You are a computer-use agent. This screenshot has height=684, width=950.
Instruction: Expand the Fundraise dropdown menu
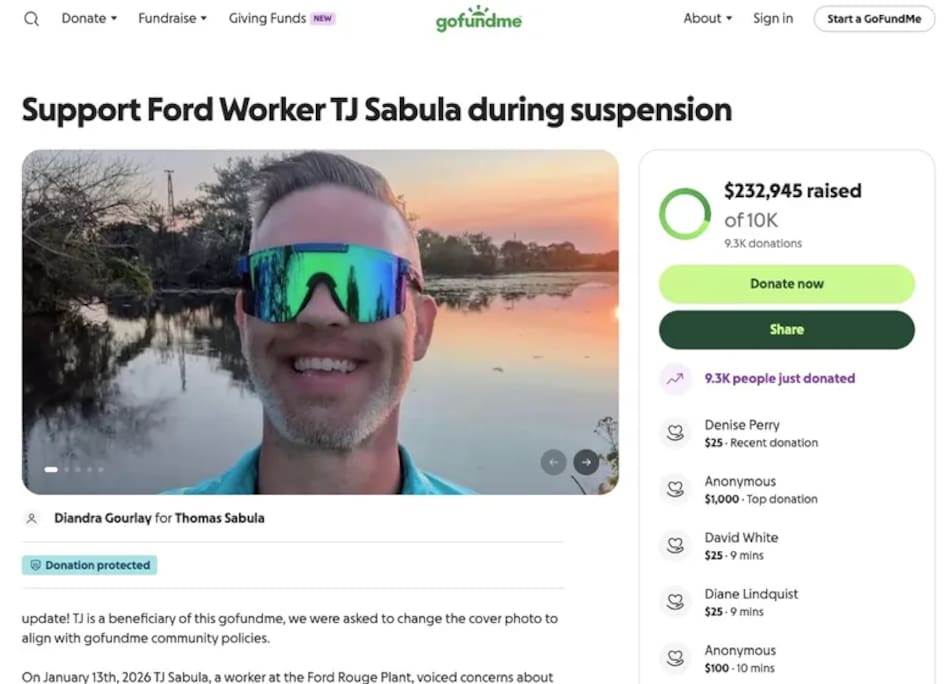click(x=173, y=19)
